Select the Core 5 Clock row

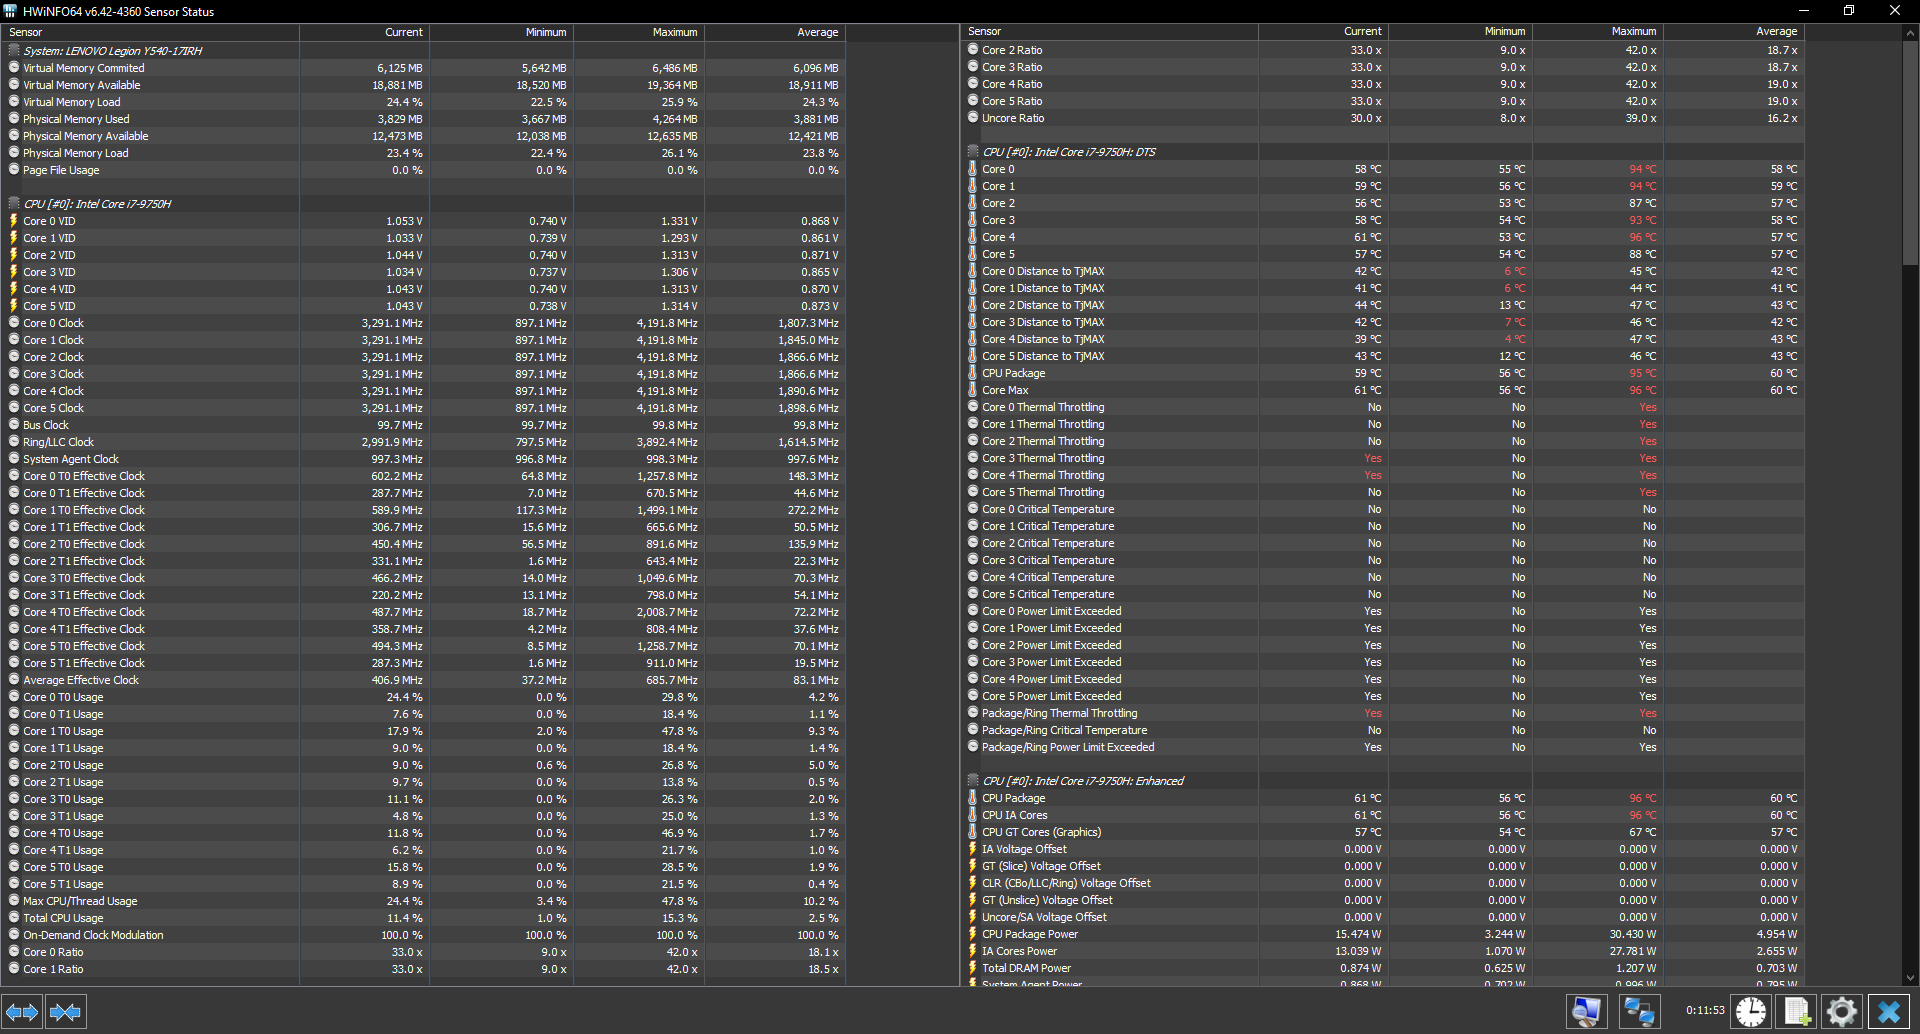pyautogui.click(x=424, y=408)
